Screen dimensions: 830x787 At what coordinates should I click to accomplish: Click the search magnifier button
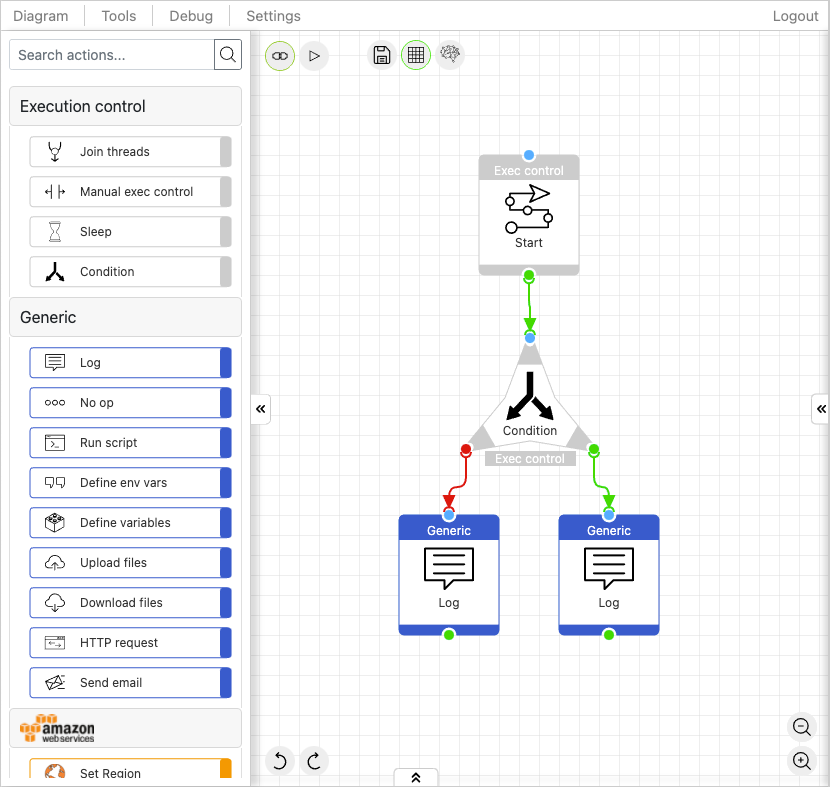(228, 55)
